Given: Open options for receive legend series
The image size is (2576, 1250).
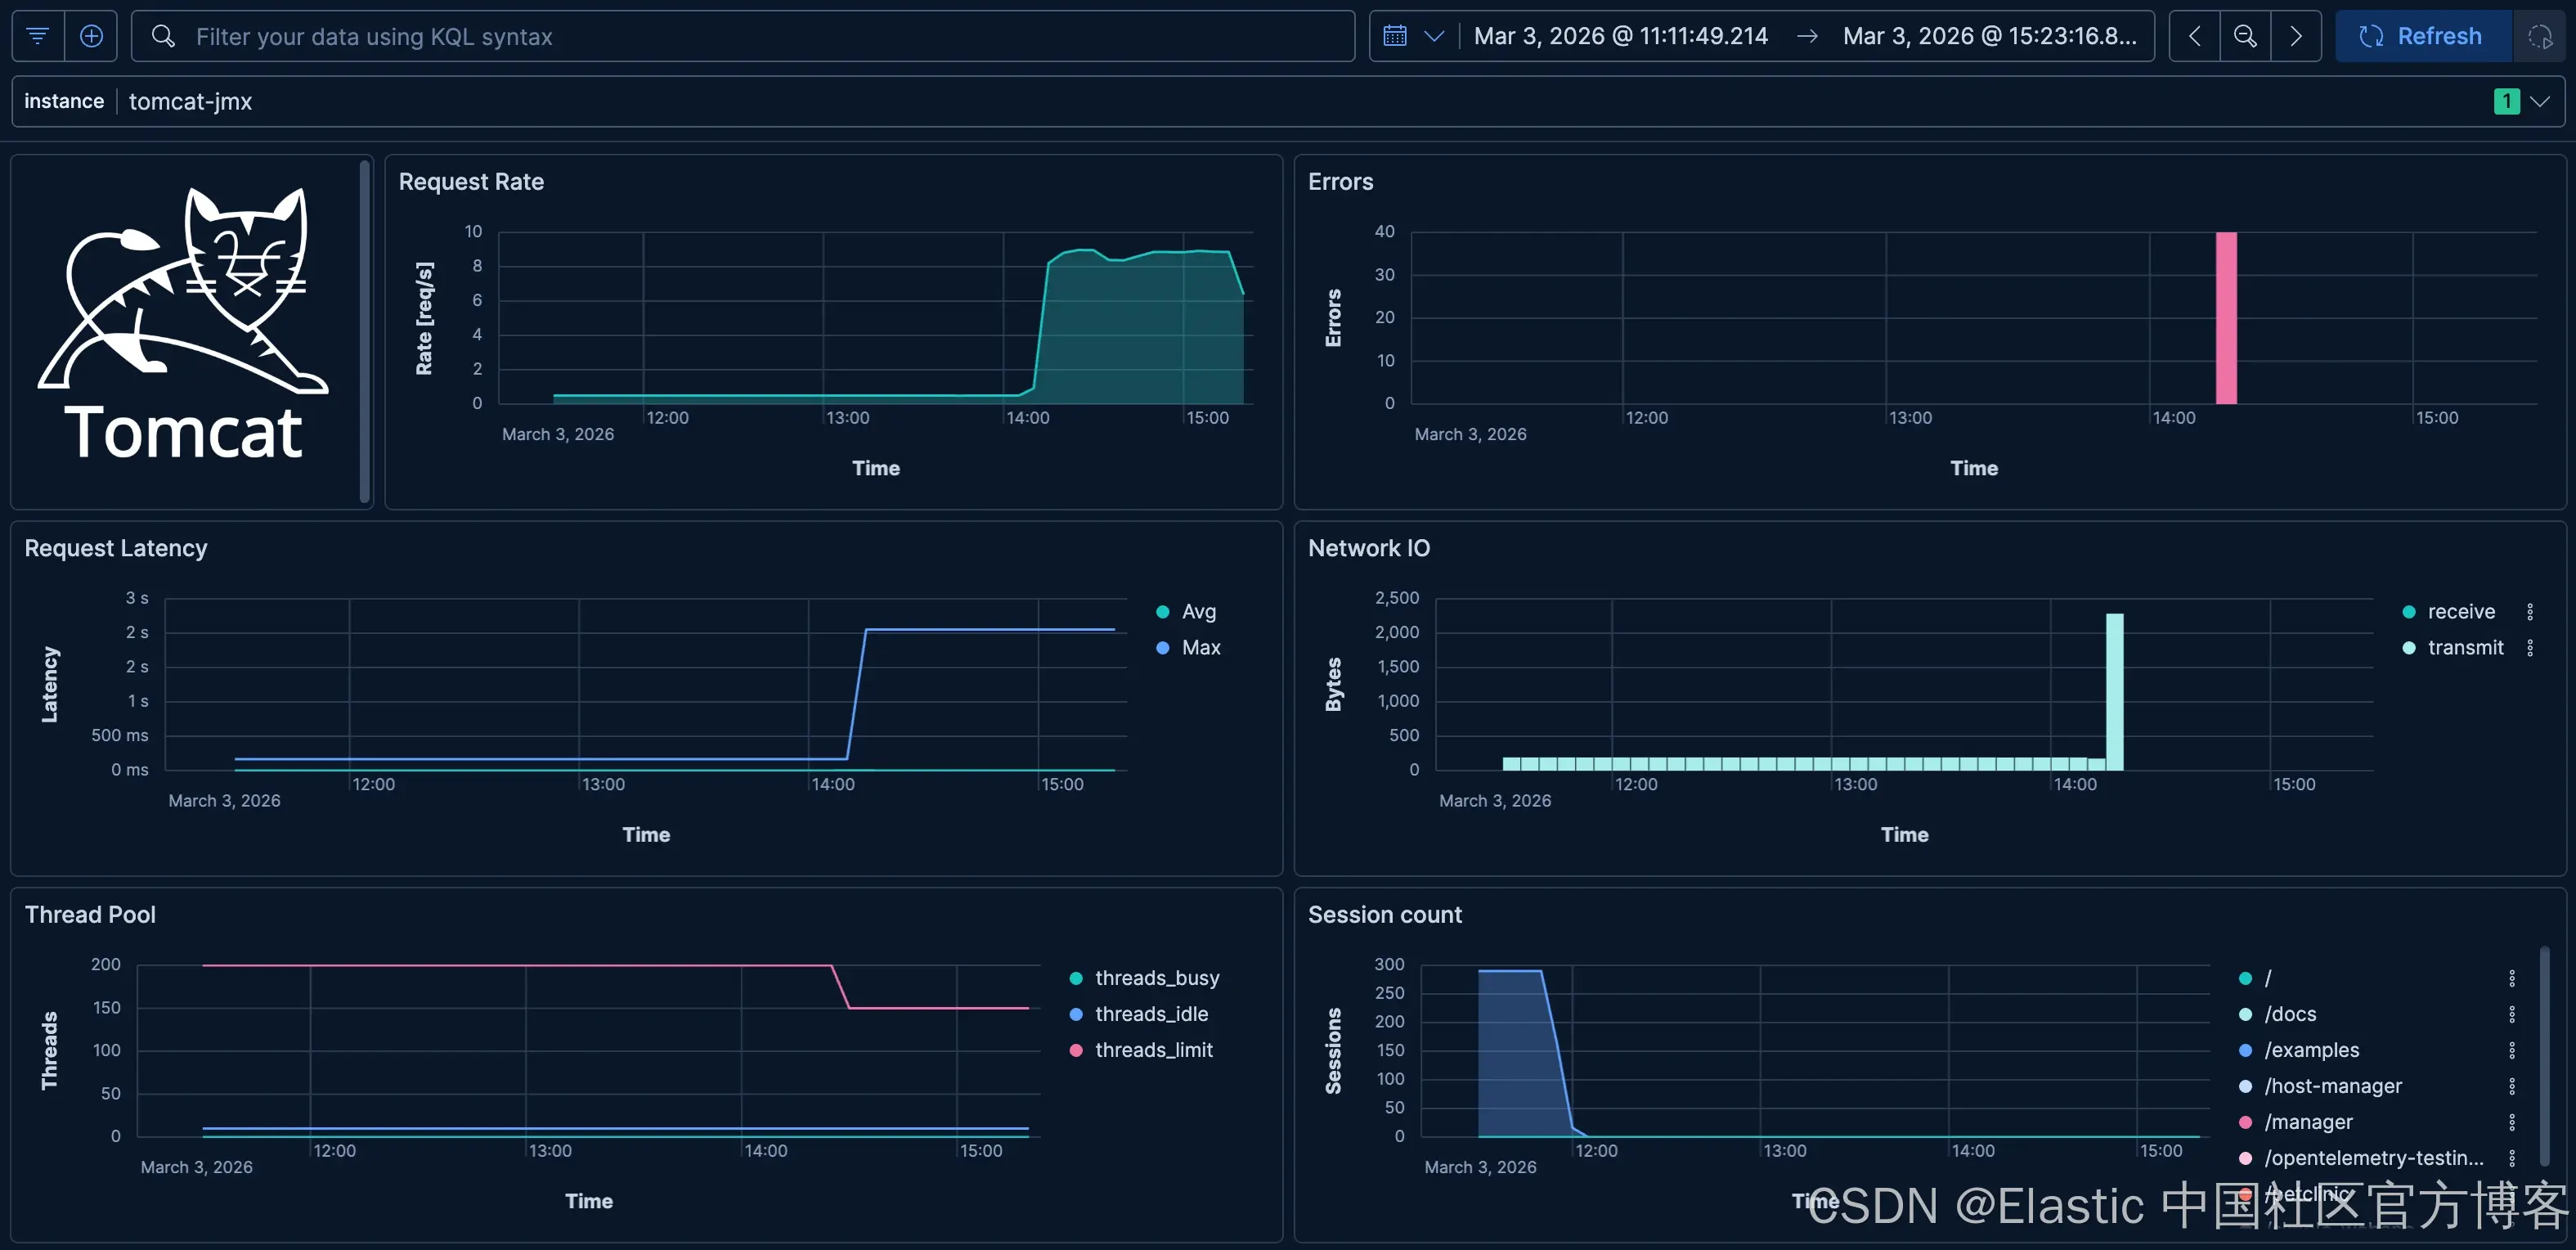Looking at the screenshot, I should tap(2530, 612).
